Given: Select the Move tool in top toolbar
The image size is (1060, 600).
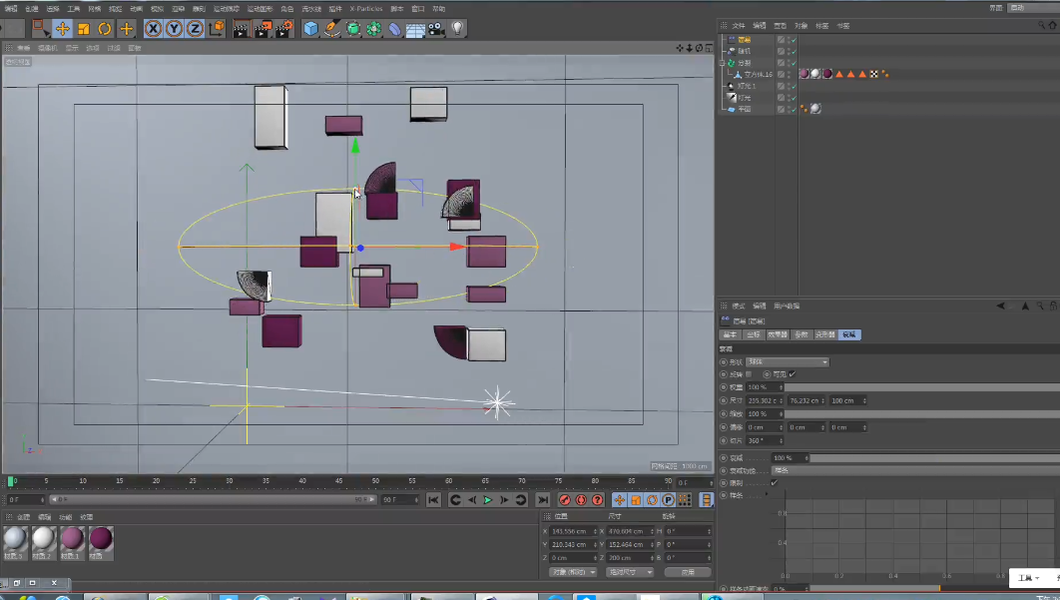Looking at the screenshot, I should pyautogui.click(x=62, y=29).
